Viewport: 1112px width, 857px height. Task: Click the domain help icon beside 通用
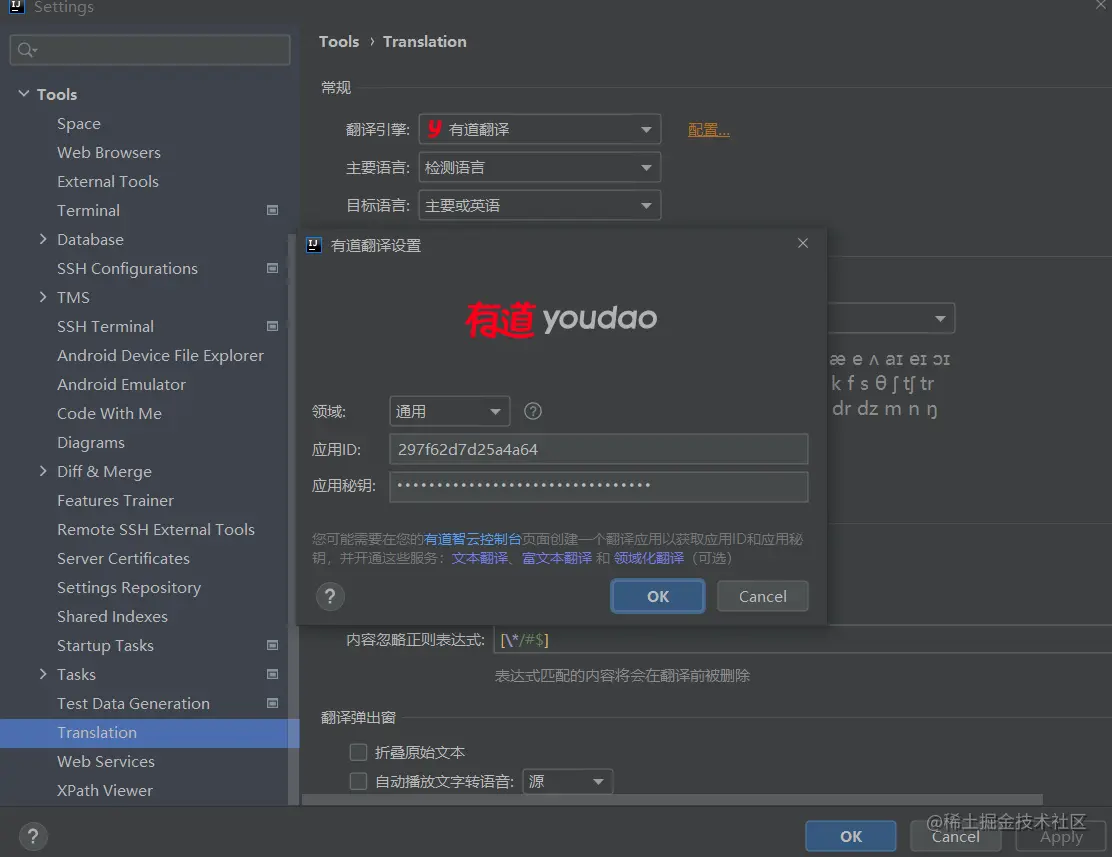[x=533, y=411]
